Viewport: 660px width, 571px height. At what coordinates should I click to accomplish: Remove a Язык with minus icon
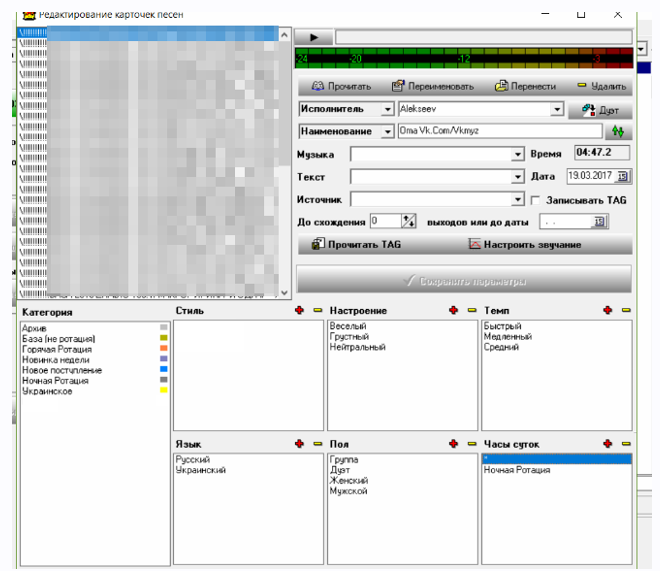coord(318,444)
